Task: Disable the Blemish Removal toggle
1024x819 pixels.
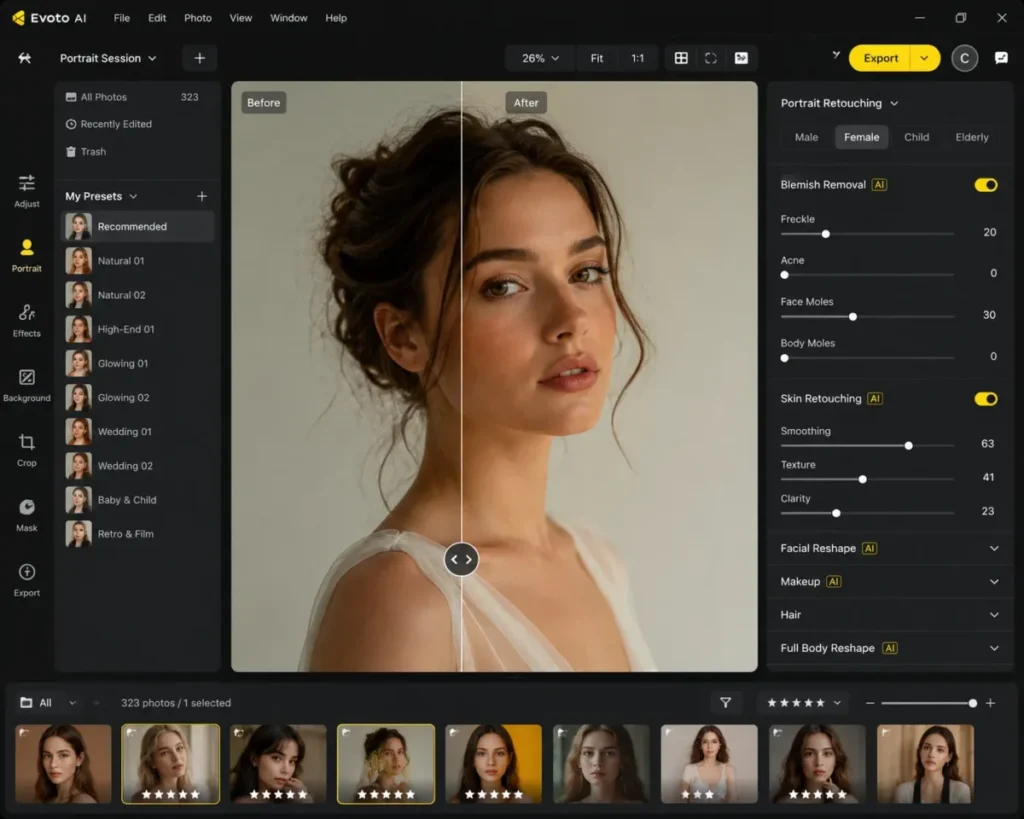Action: point(986,185)
